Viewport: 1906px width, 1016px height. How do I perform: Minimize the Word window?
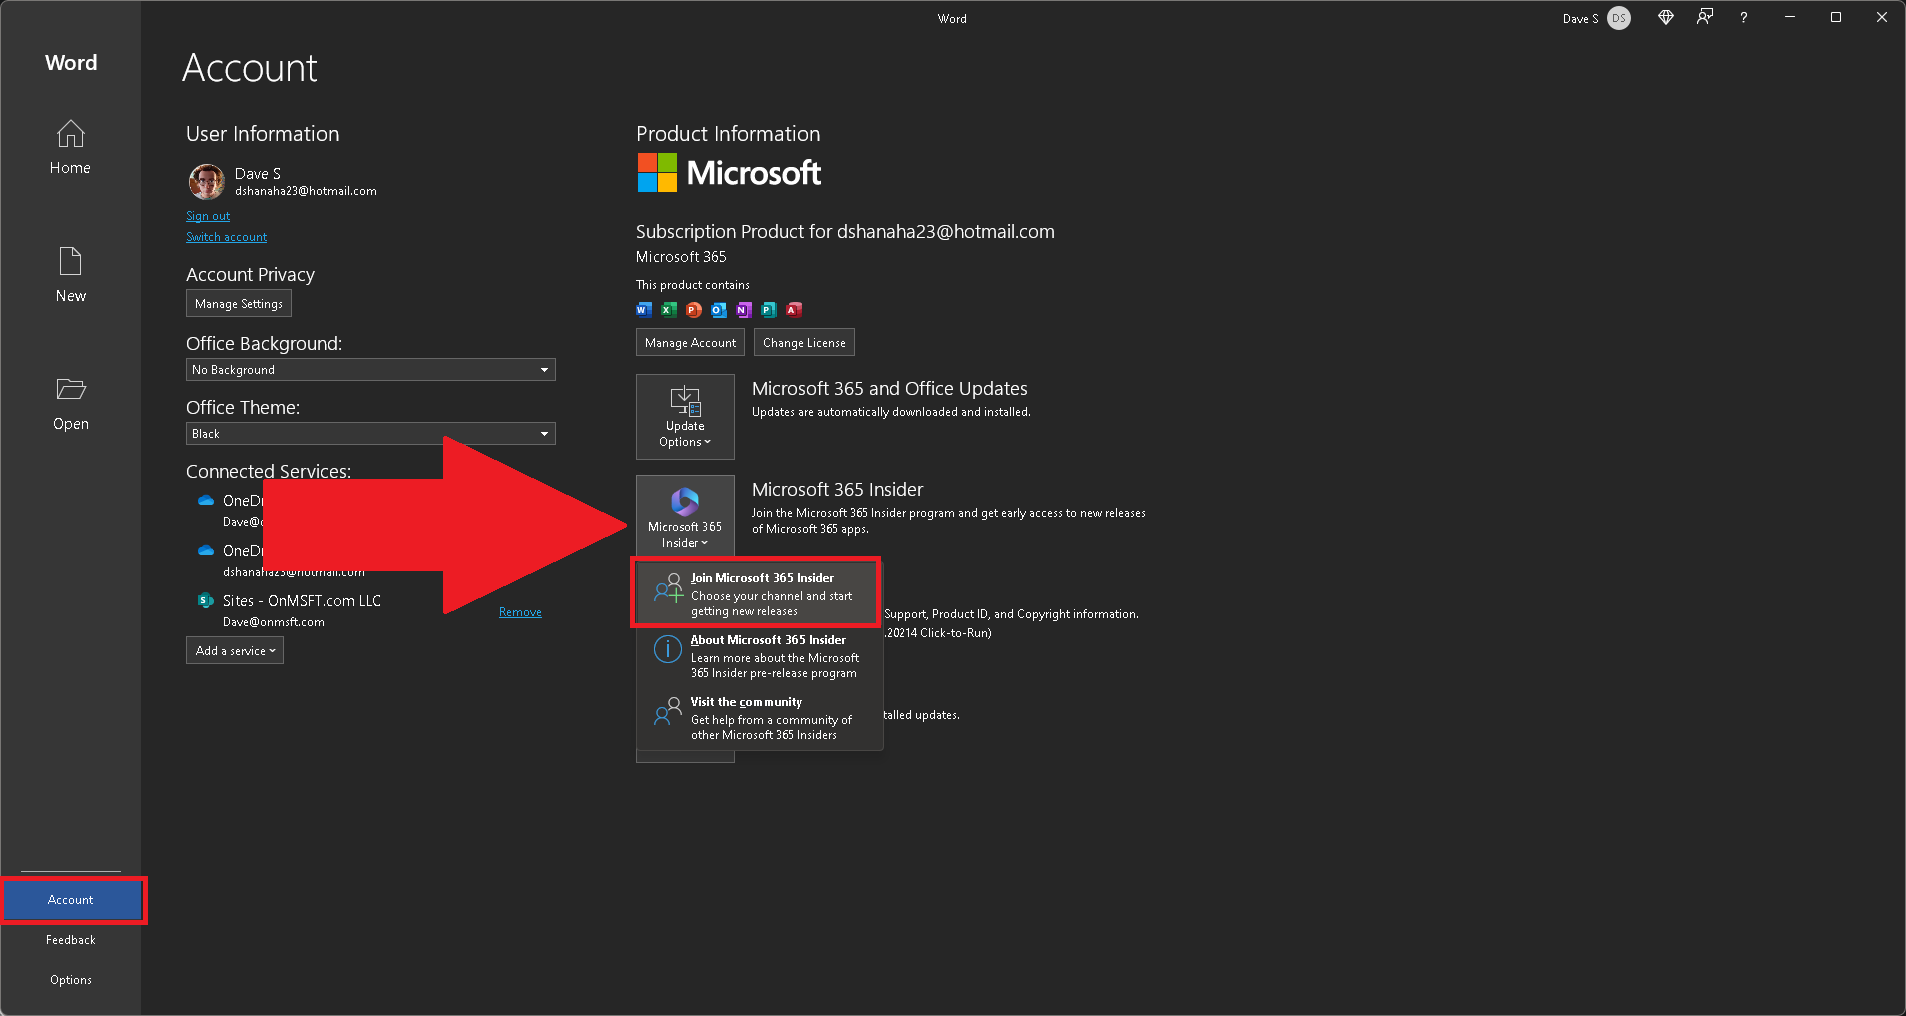pyautogui.click(x=1790, y=17)
